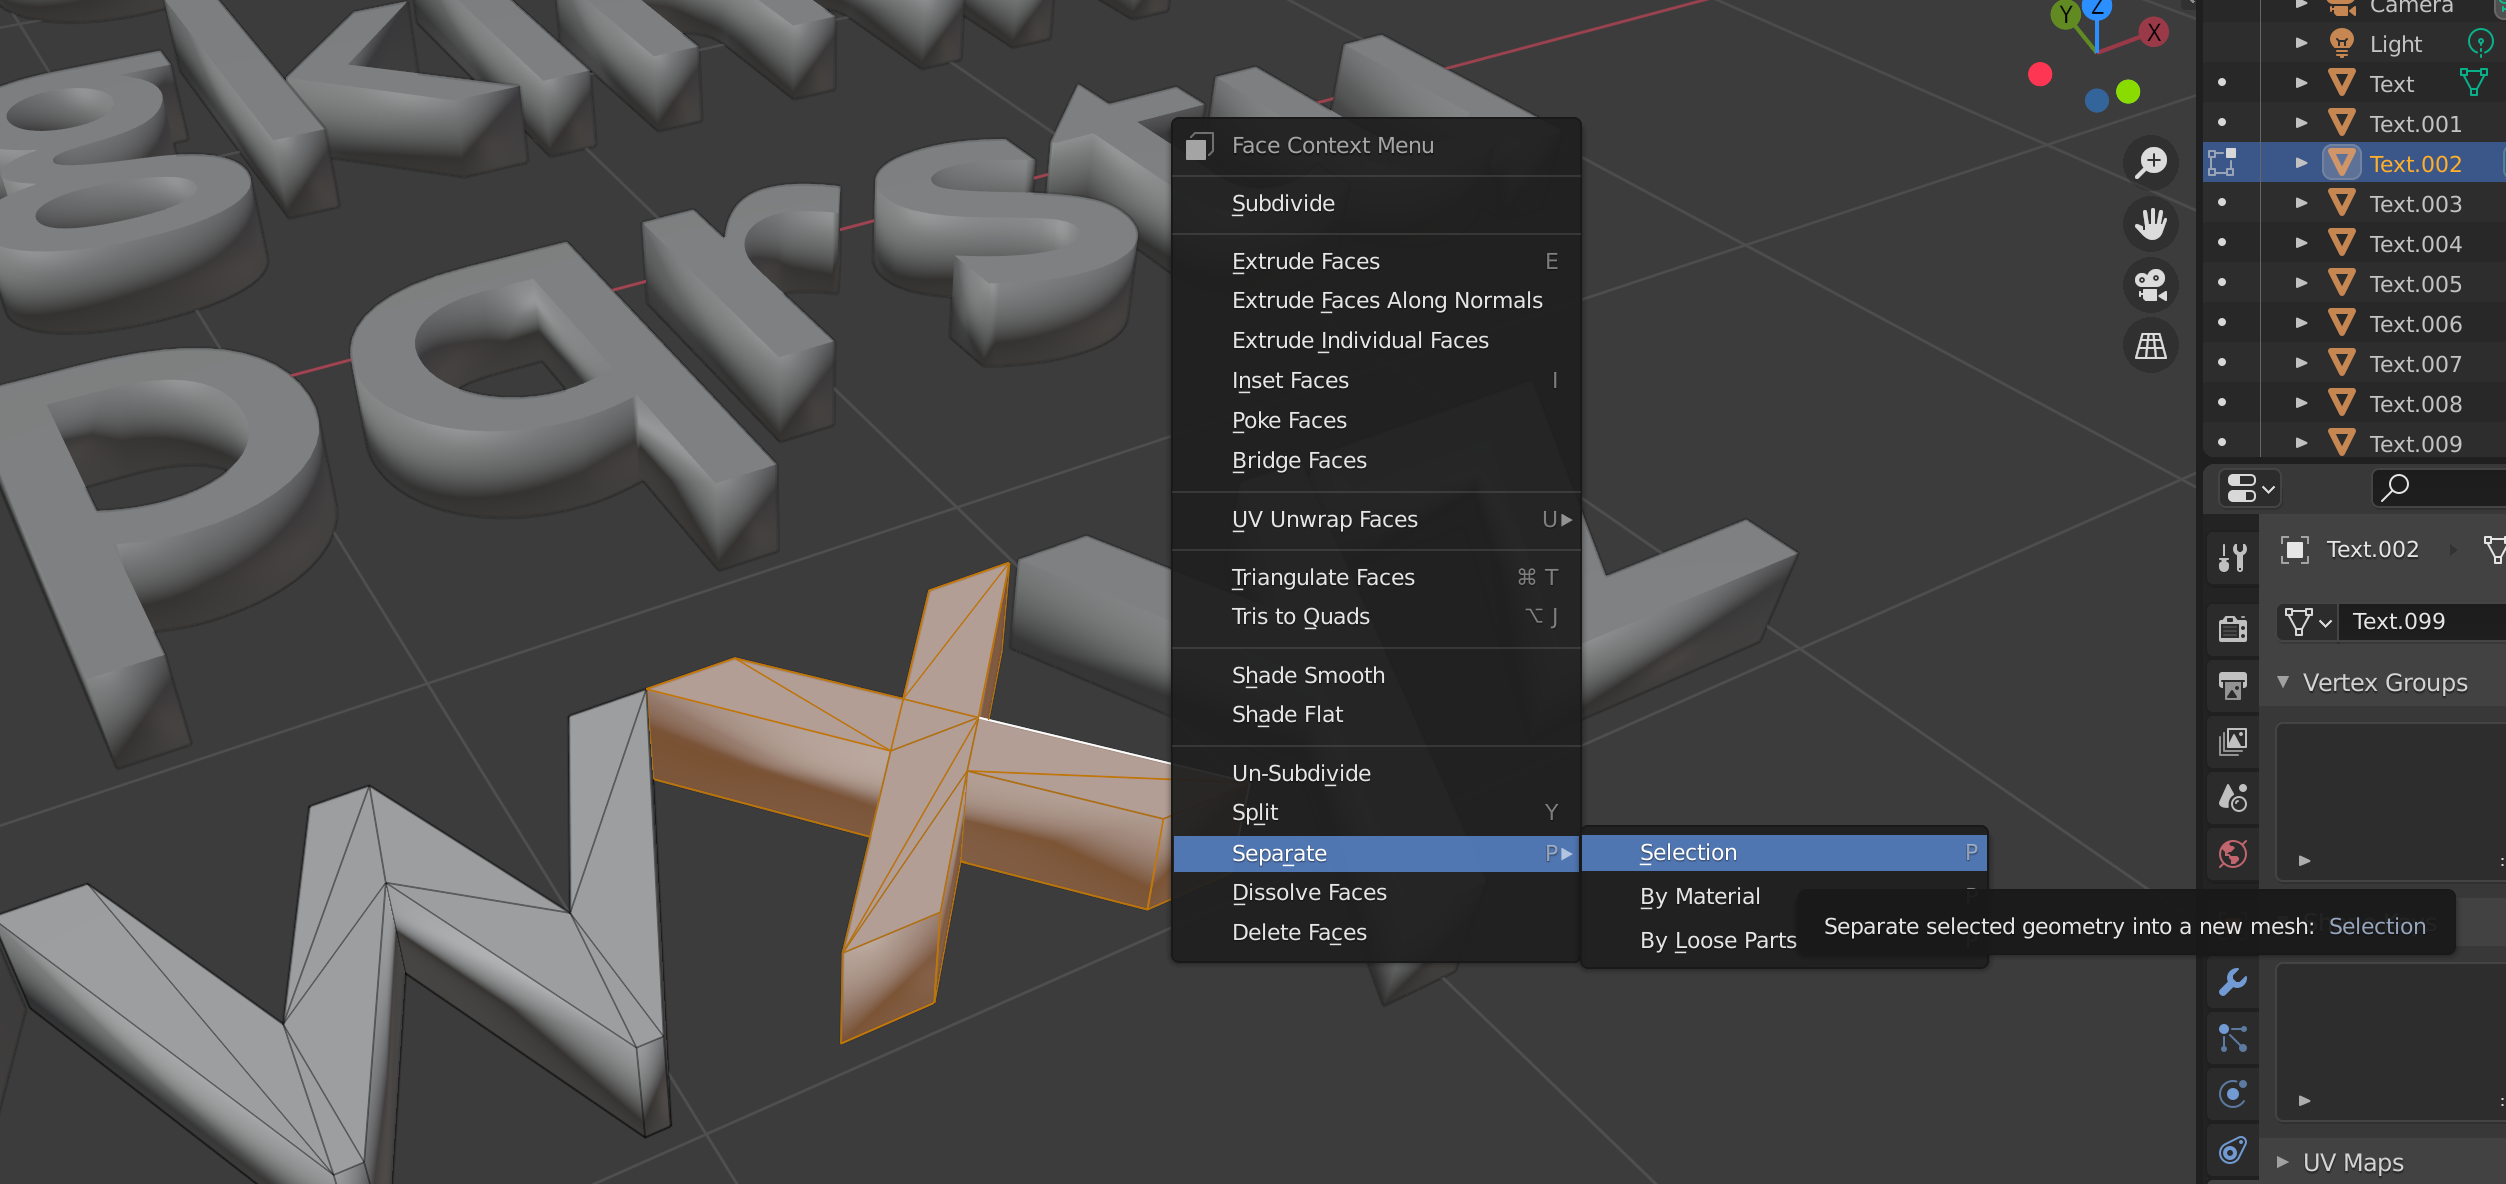Viewport: 2506px width, 1184px height.
Task: Open the Output properties printer tab
Action: click(2232, 685)
